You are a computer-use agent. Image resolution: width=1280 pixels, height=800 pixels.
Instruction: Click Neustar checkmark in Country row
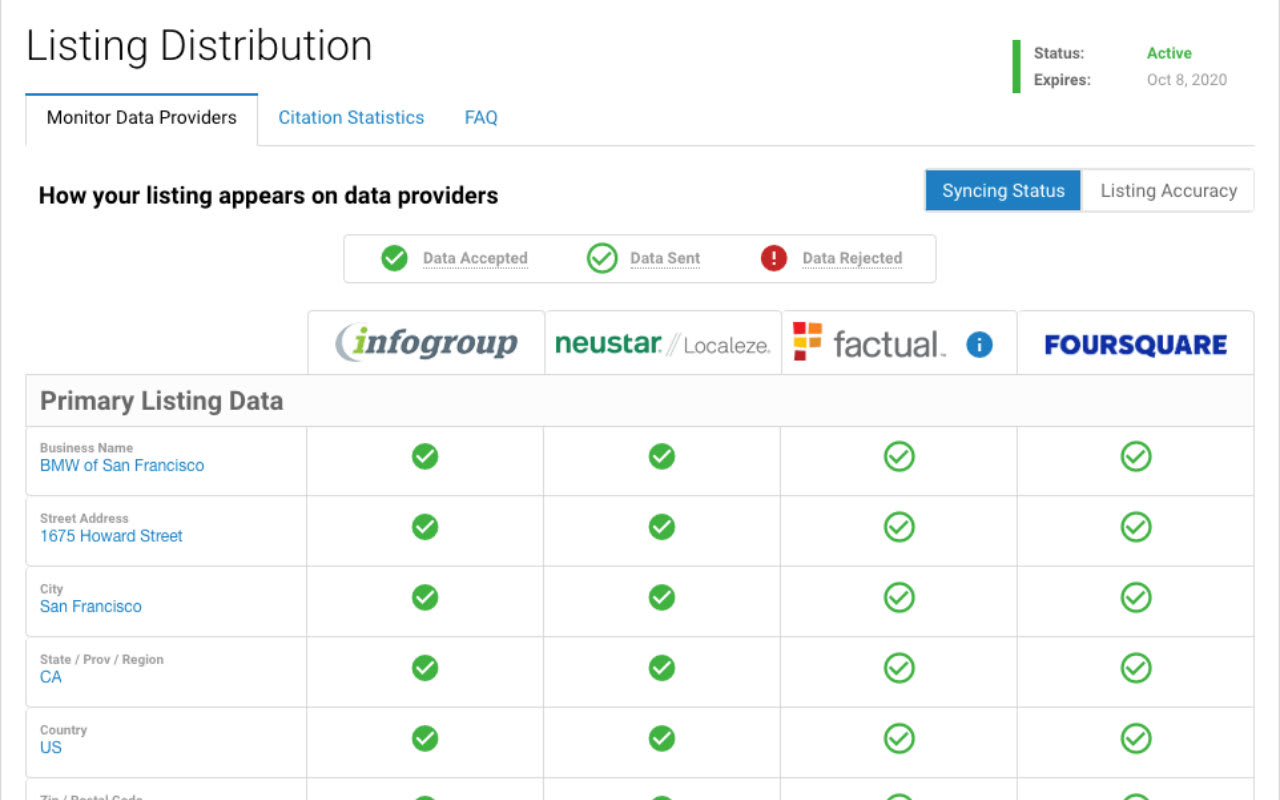pos(662,739)
